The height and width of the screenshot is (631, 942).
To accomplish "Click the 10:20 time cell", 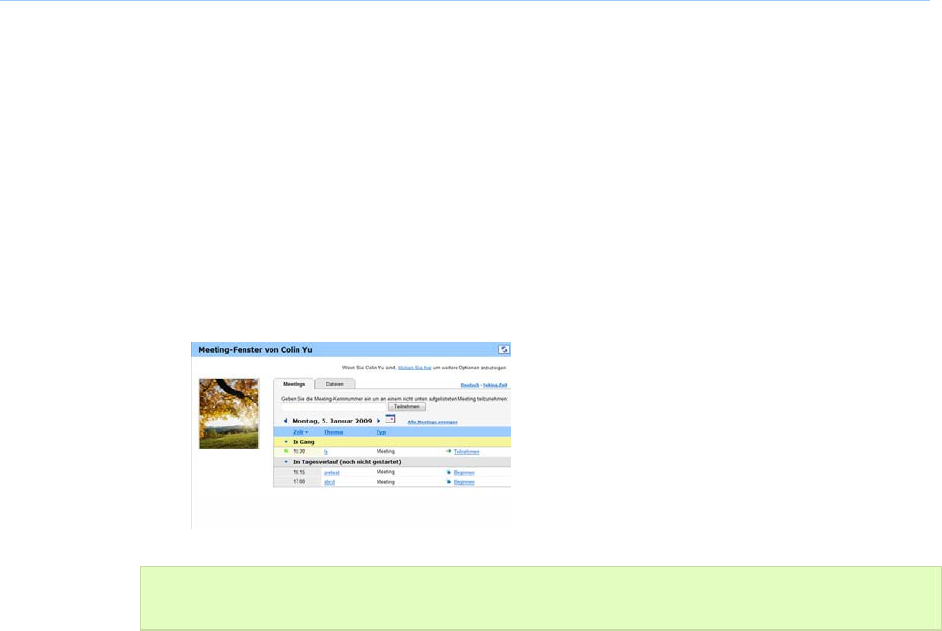I will point(299,451).
